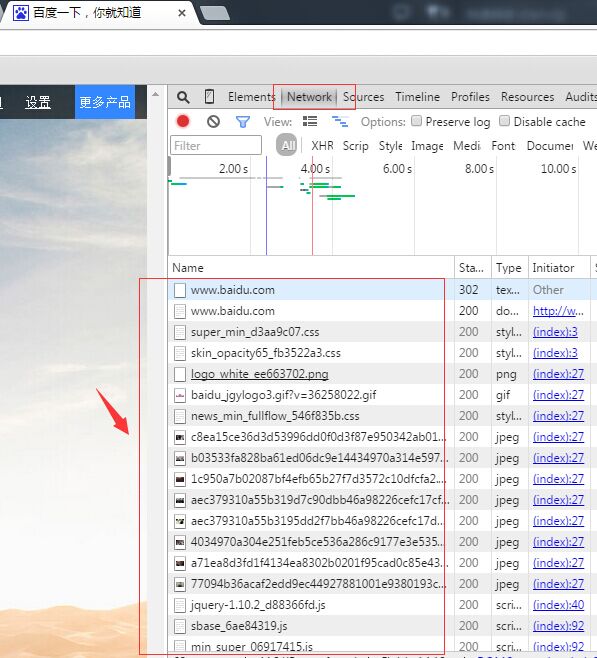Select the 77094b36acaf2 jpeg request

tap(382, 584)
